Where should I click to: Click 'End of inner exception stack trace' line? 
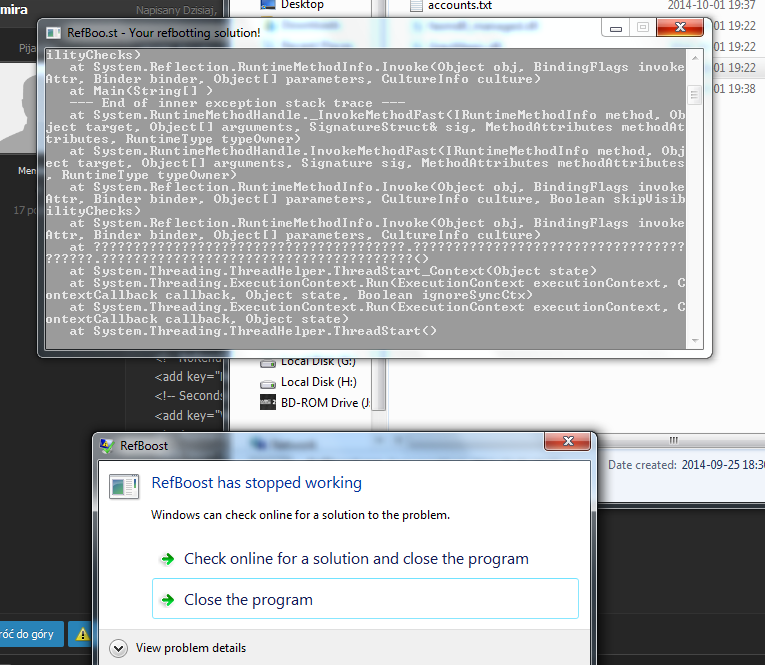coord(237,103)
